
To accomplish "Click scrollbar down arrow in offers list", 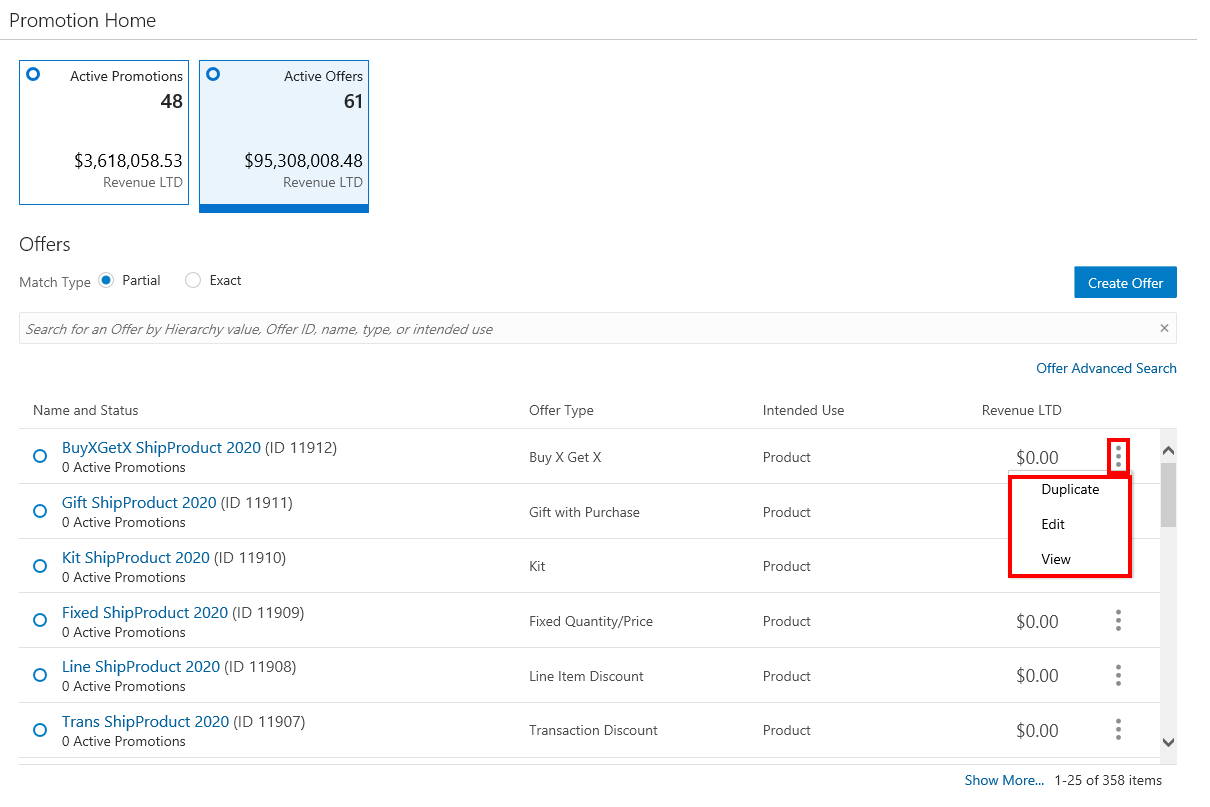I will (1168, 742).
